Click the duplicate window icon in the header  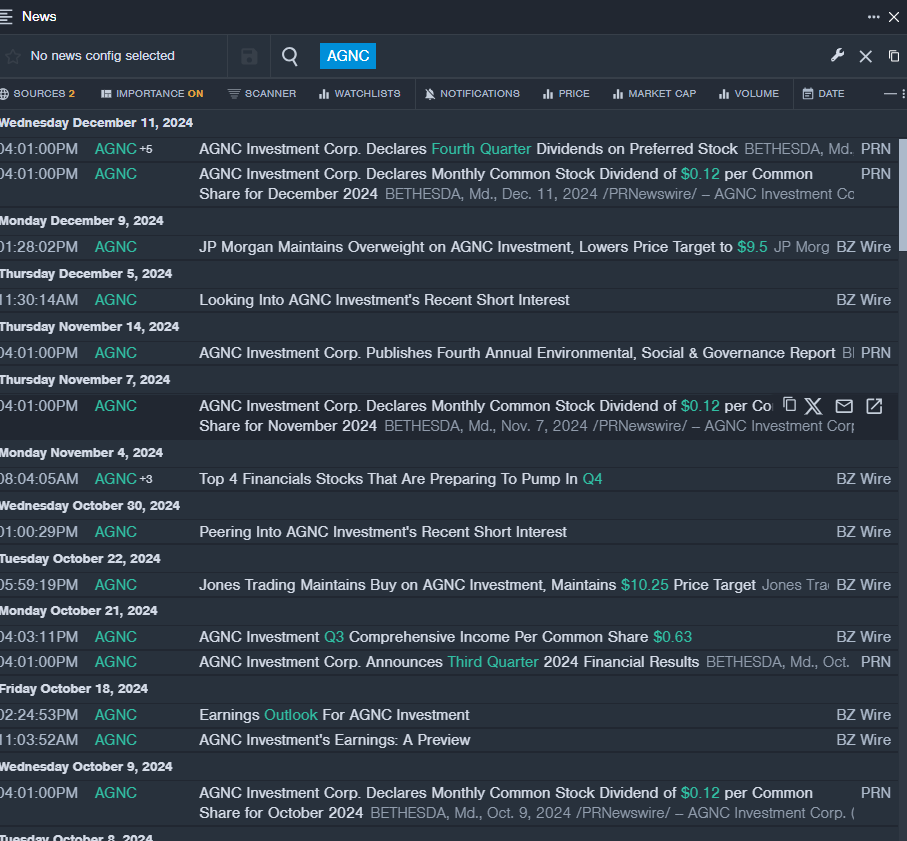(894, 56)
